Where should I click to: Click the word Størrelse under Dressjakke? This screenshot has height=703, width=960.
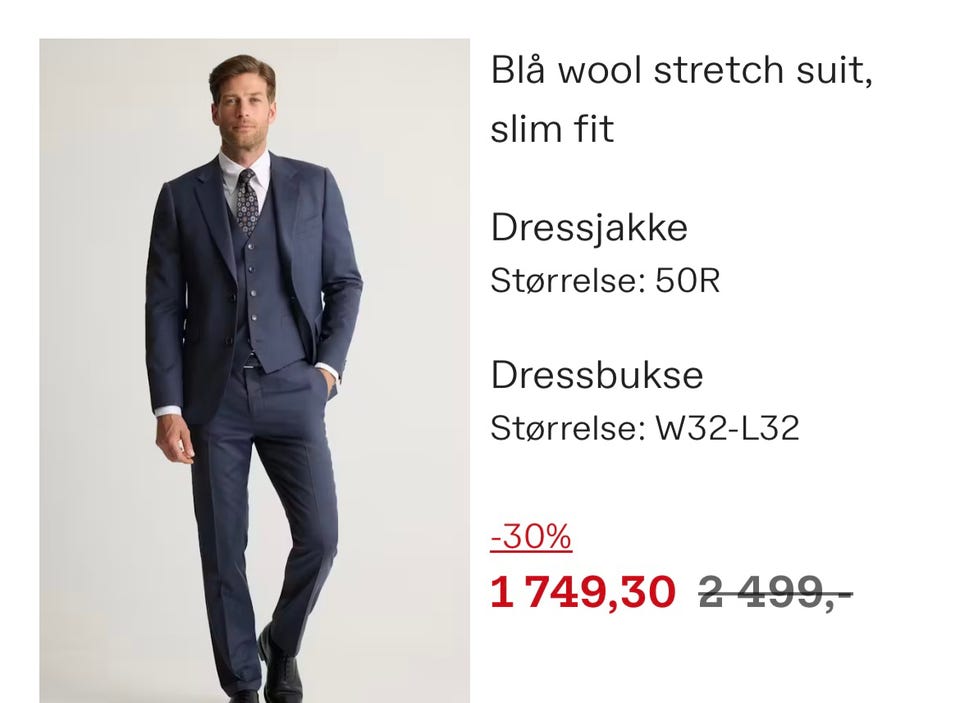click(567, 281)
